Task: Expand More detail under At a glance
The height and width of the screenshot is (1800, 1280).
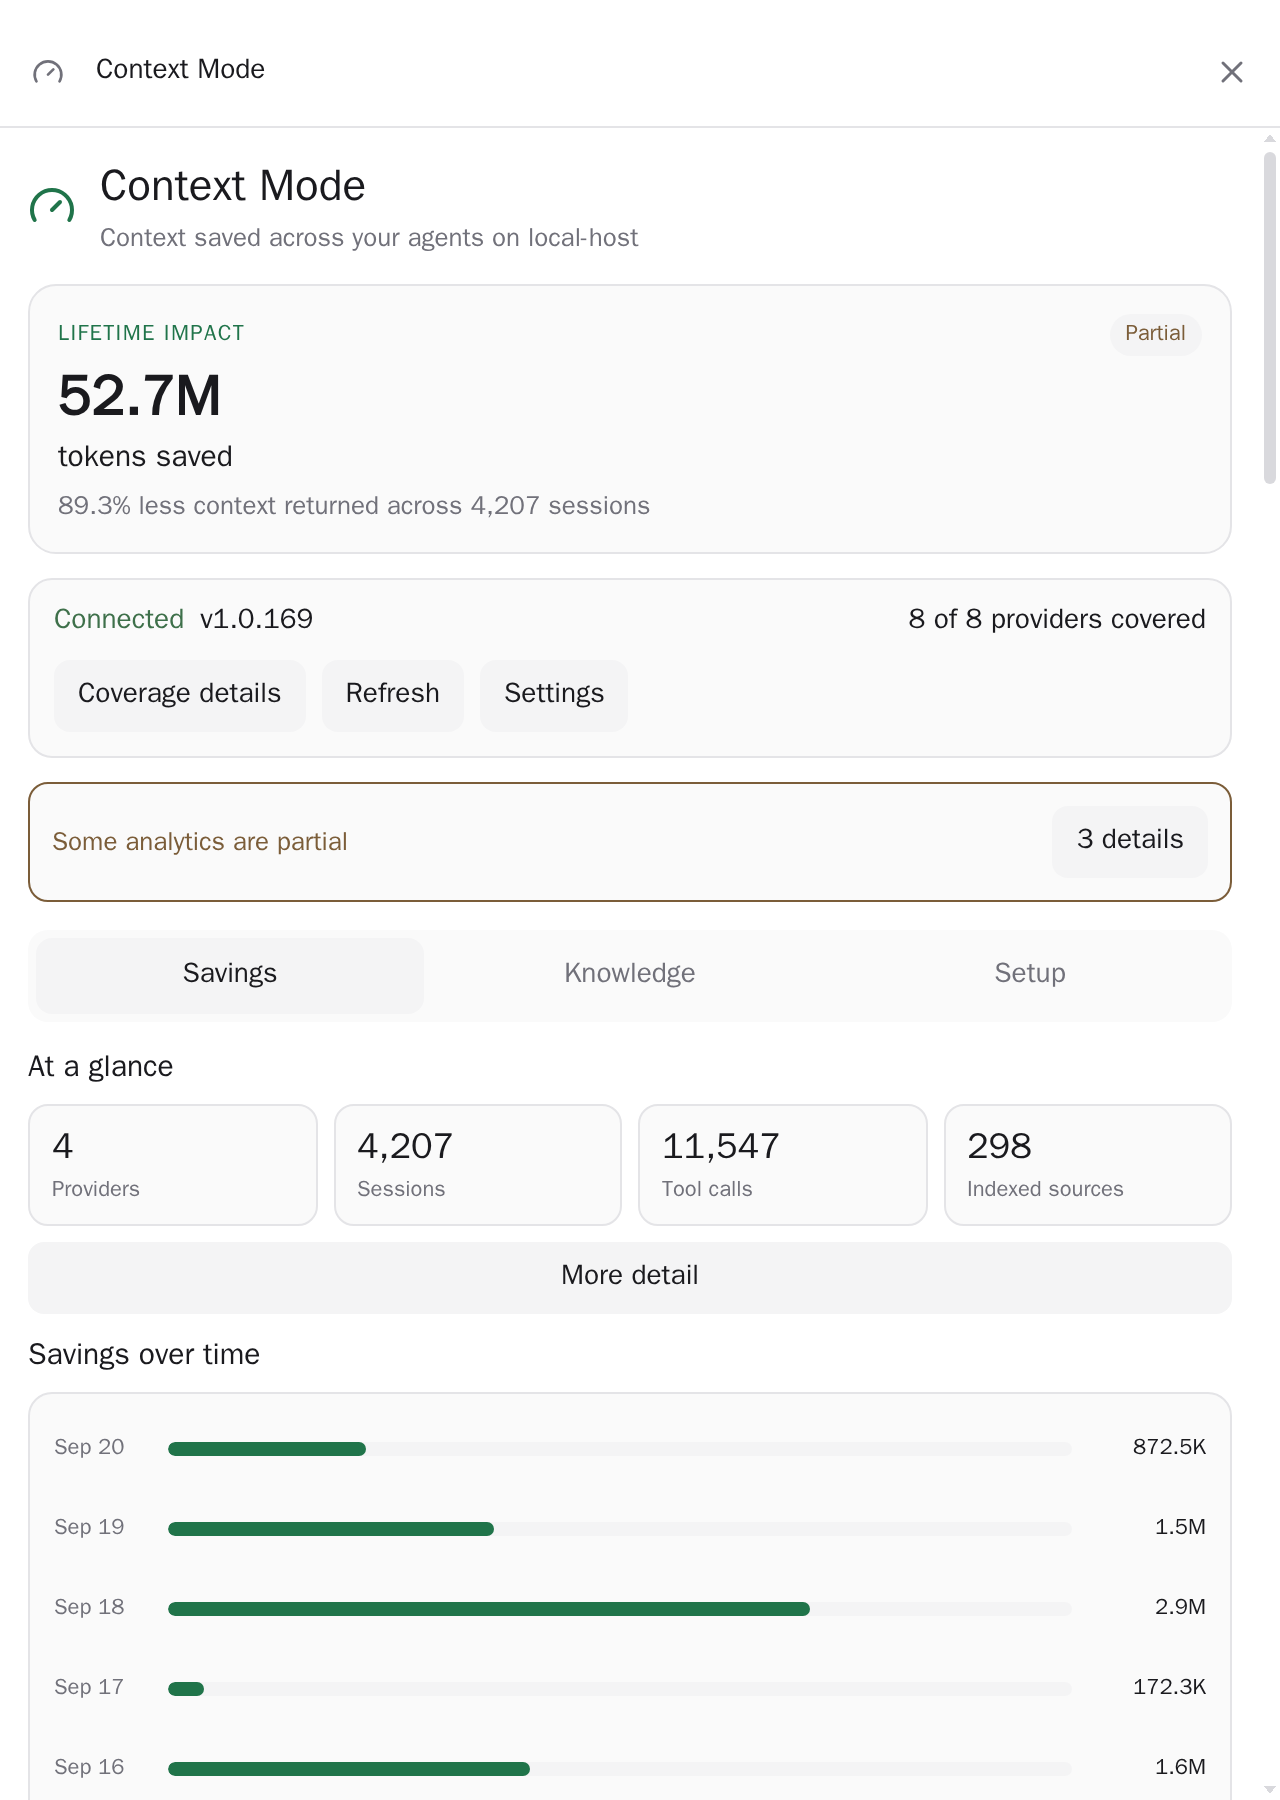Action: click(630, 1277)
